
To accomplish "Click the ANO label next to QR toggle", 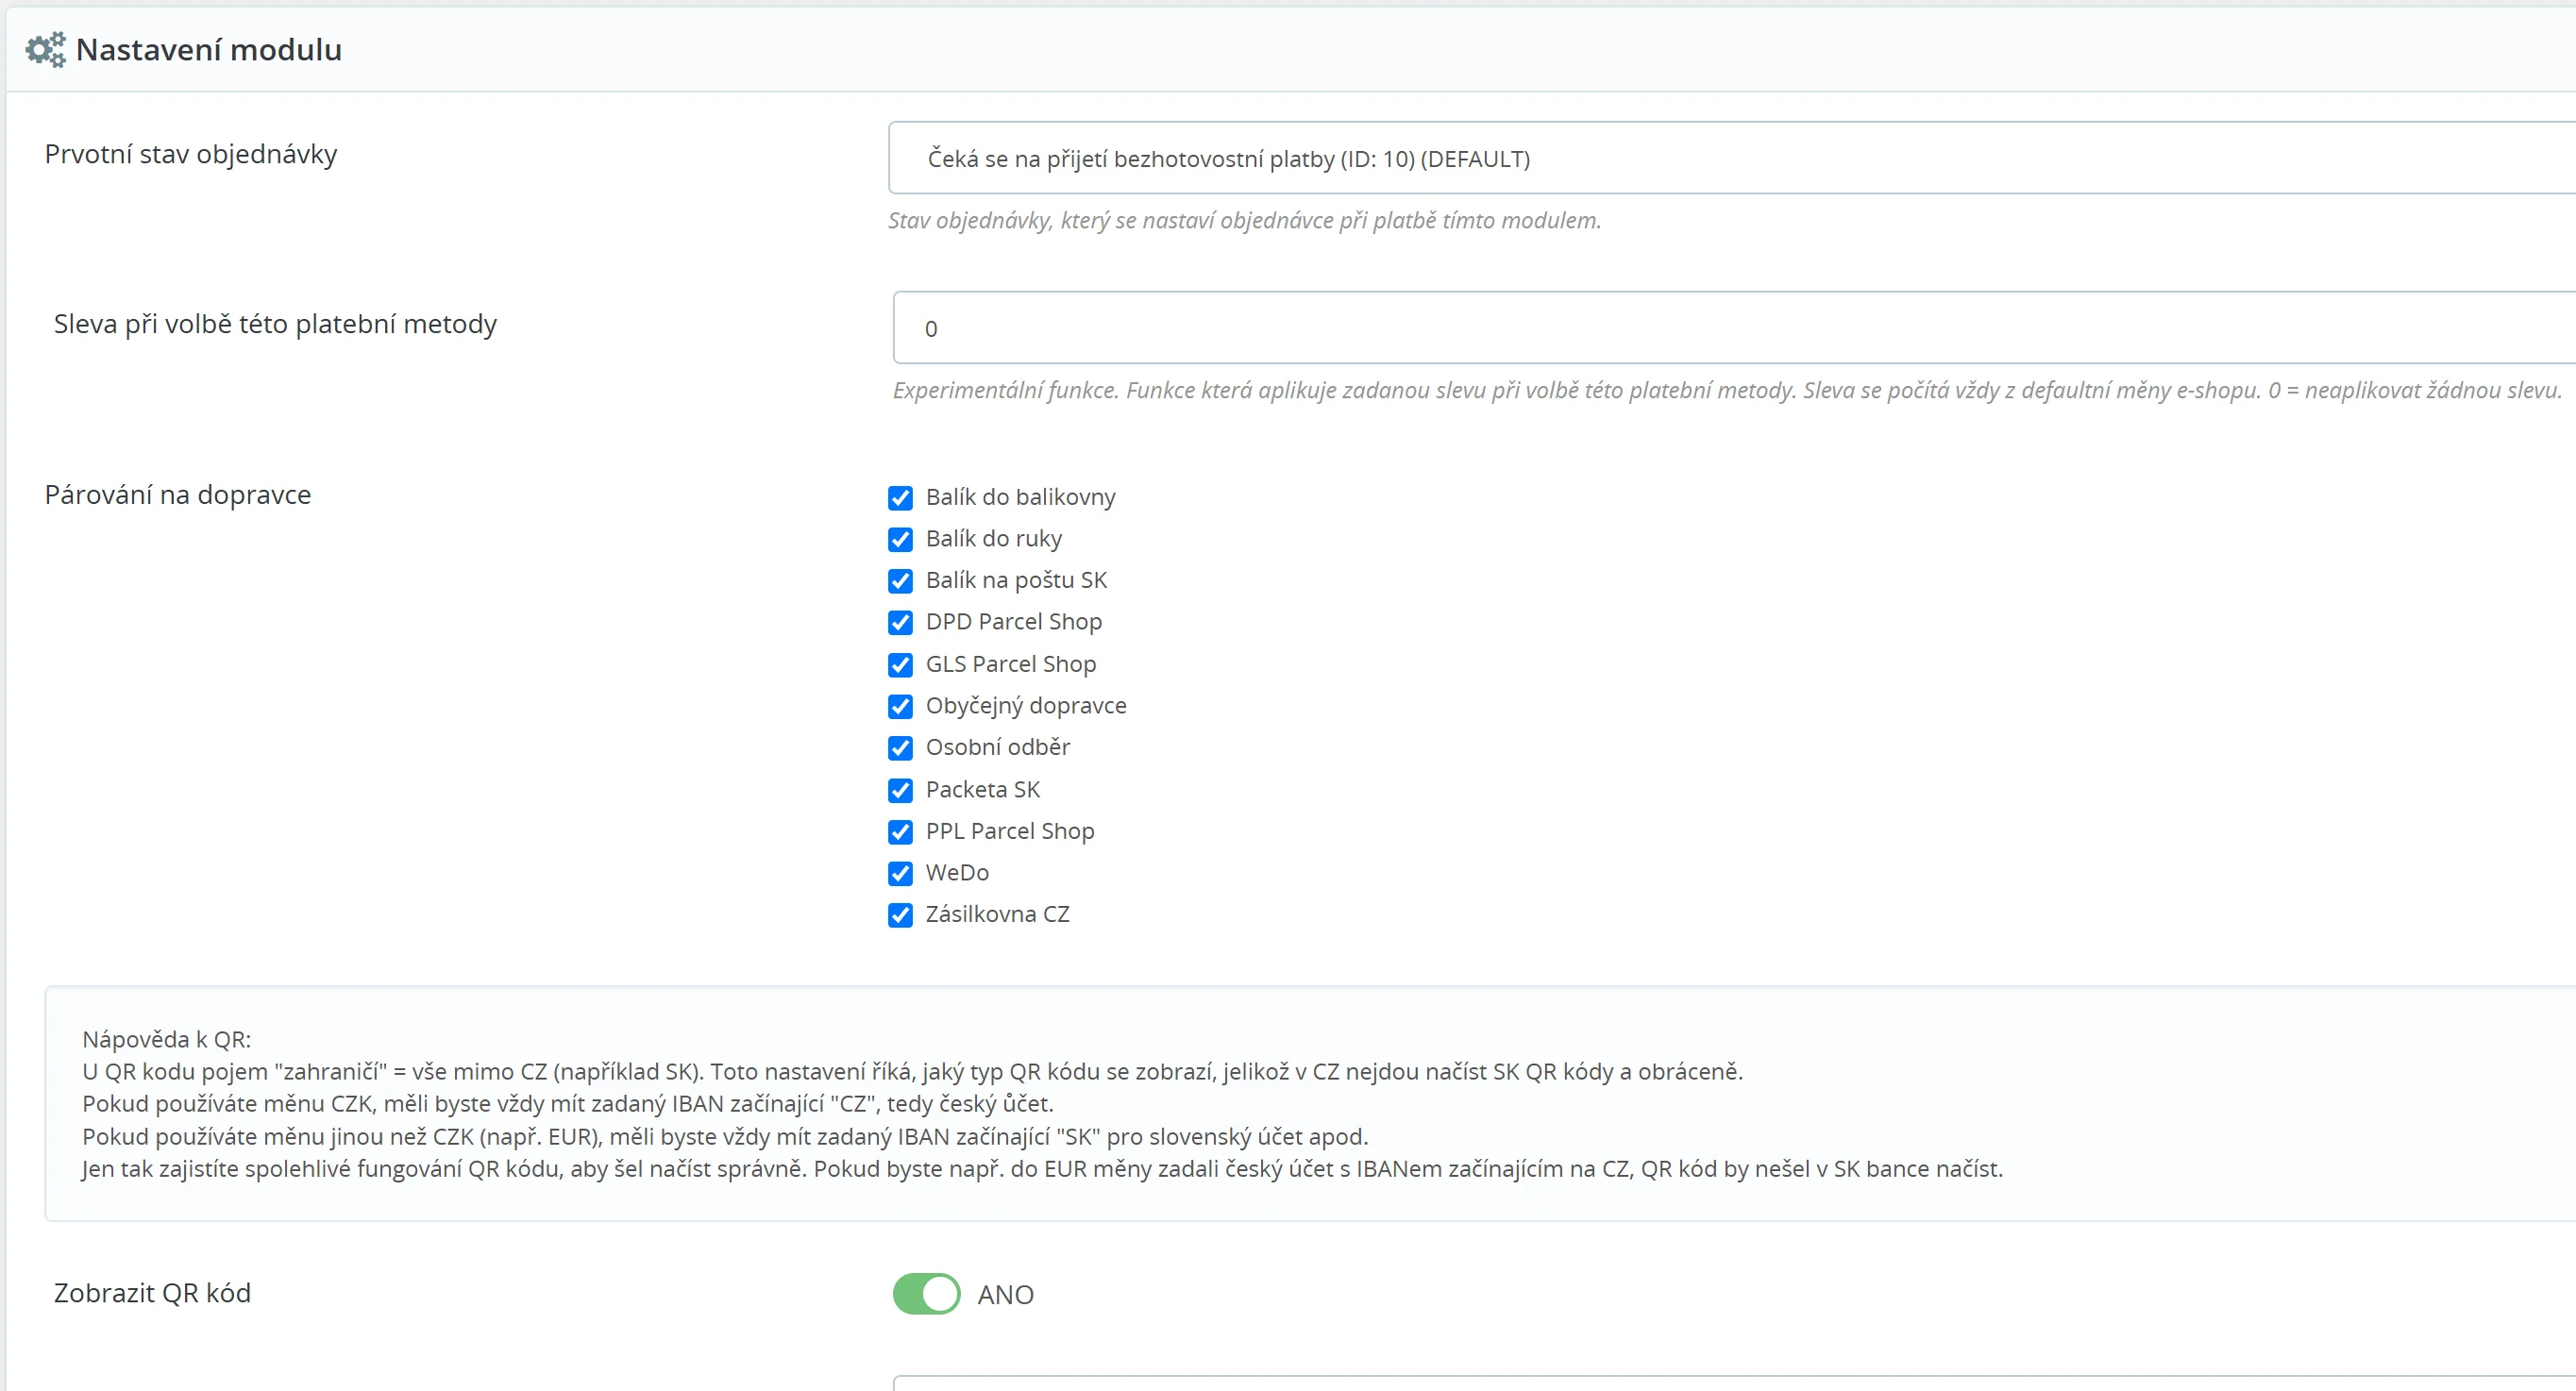I will point(1005,1295).
